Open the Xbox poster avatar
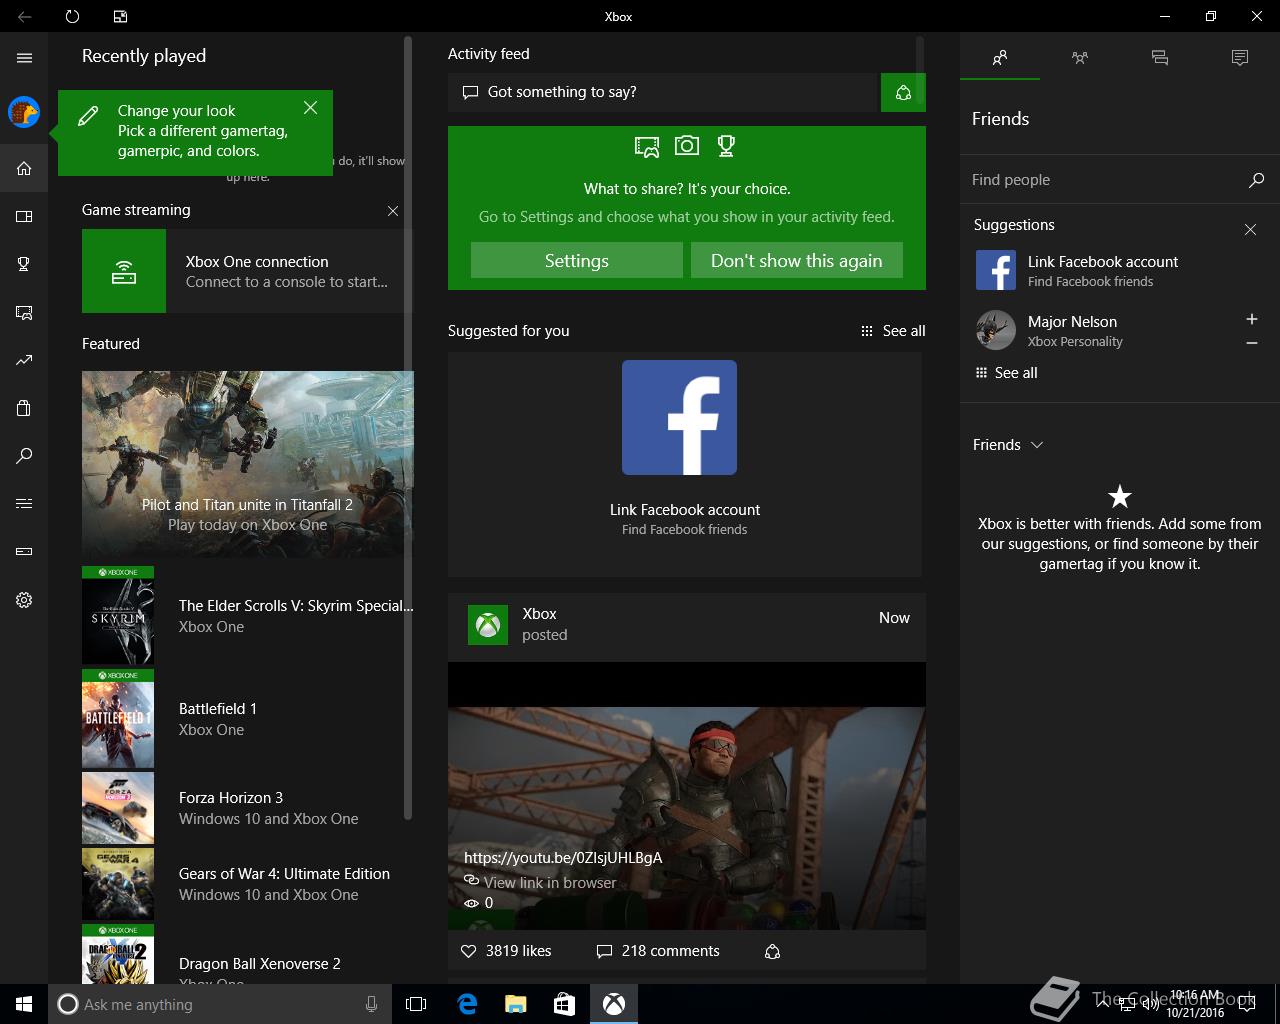Image resolution: width=1280 pixels, height=1024 pixels. (488, 625)
